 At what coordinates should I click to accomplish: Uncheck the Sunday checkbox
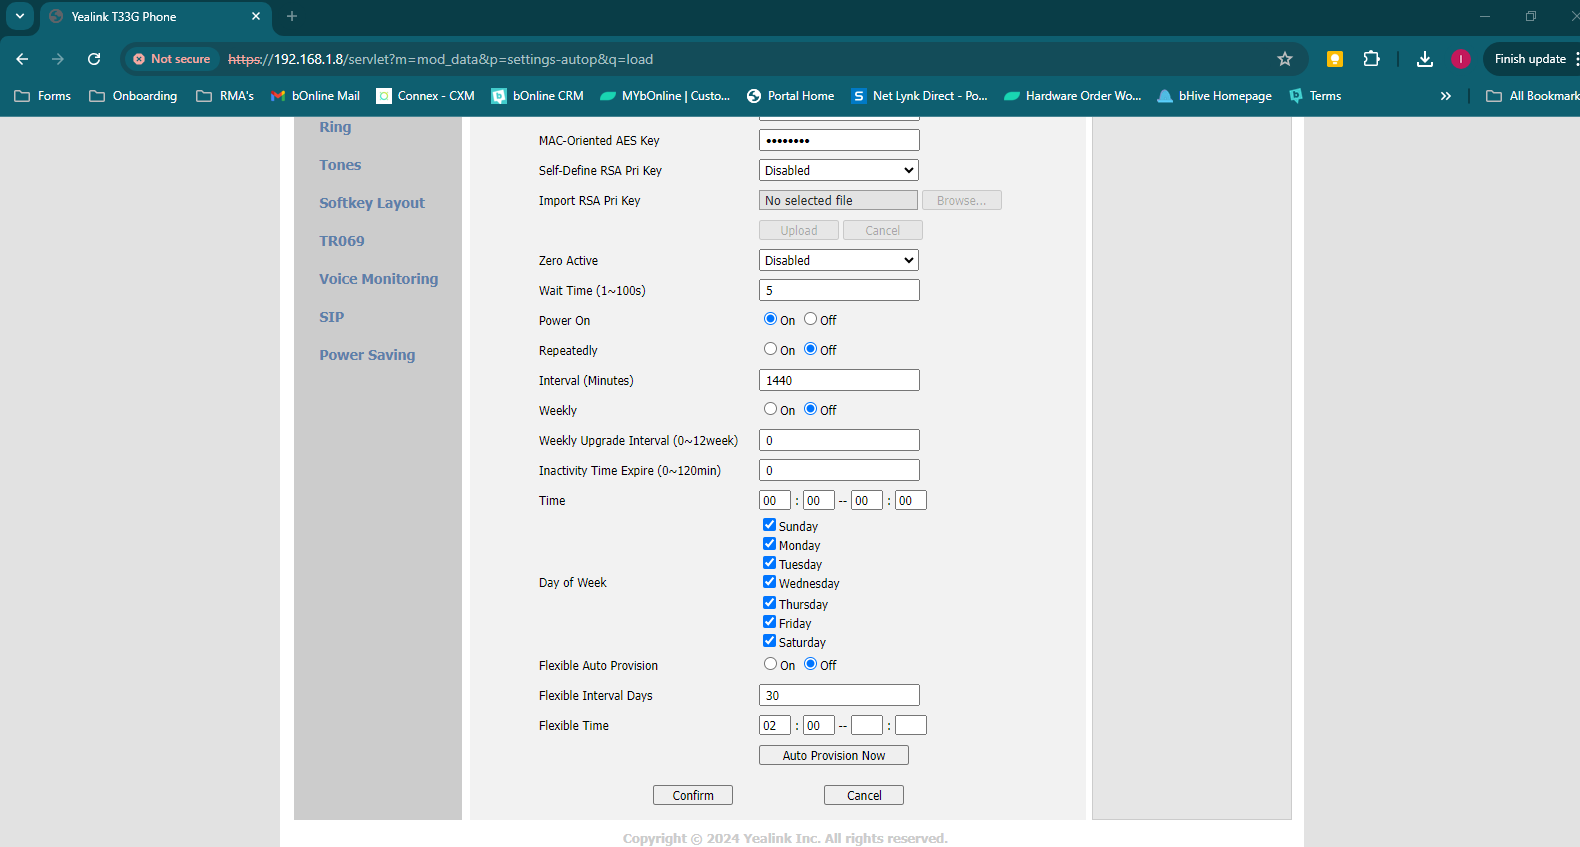pyautogui.click(x=769, y=525)
